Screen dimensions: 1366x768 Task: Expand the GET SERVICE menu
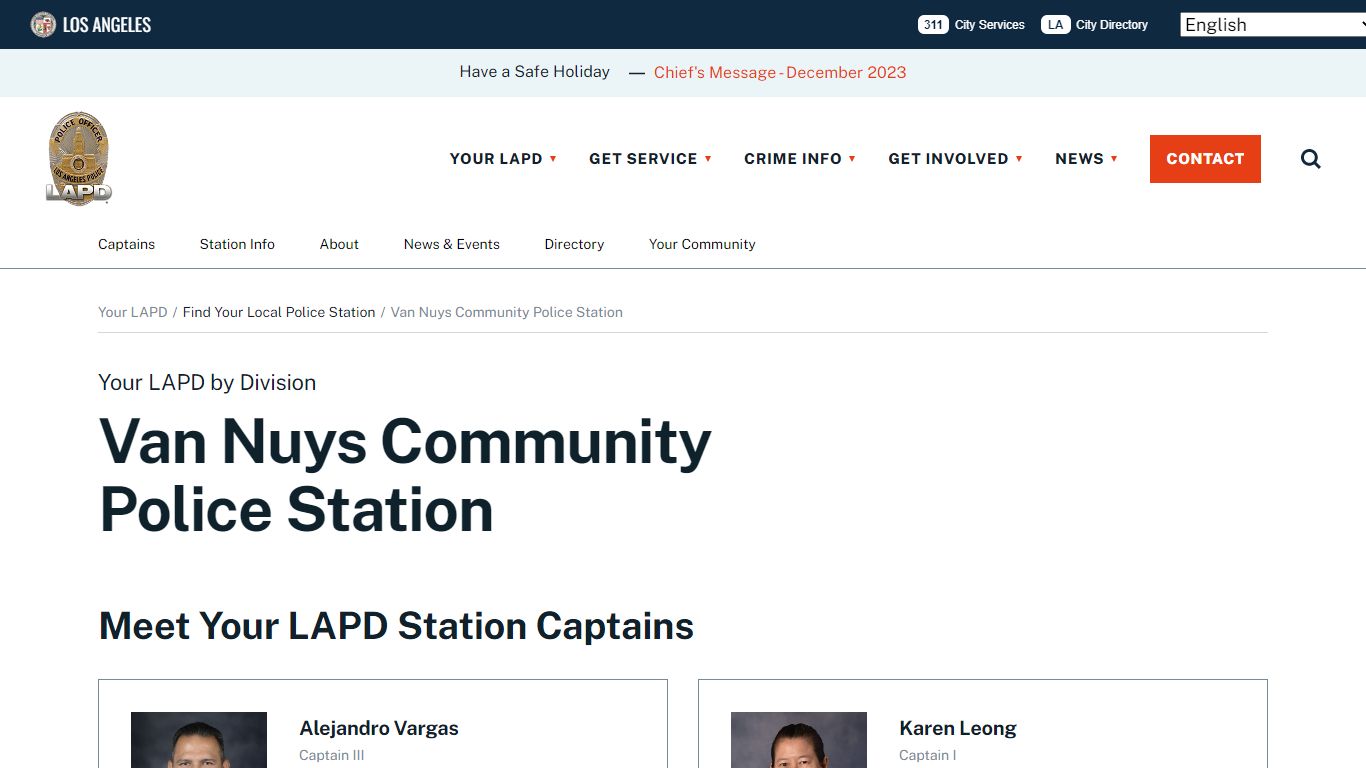click(x=650, y=159)
